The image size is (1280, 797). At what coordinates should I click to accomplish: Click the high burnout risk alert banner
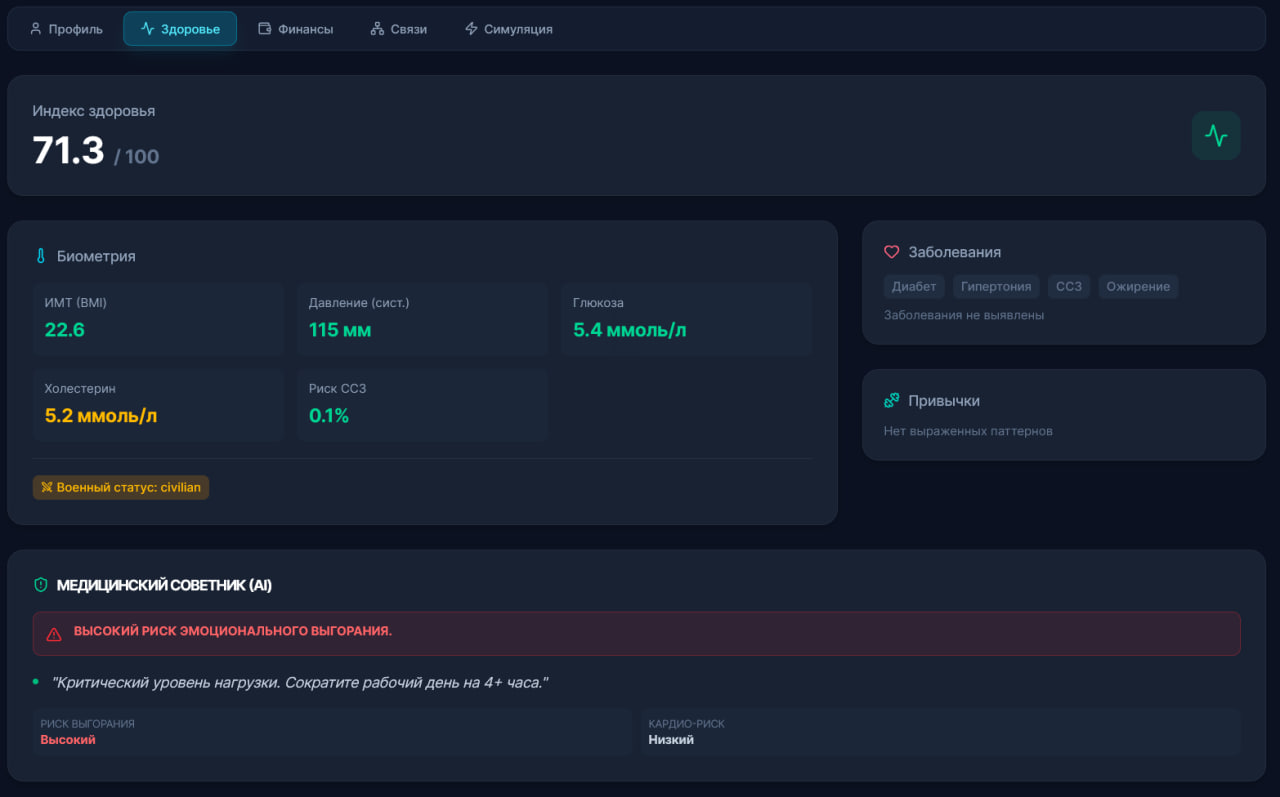coord(637,634)
